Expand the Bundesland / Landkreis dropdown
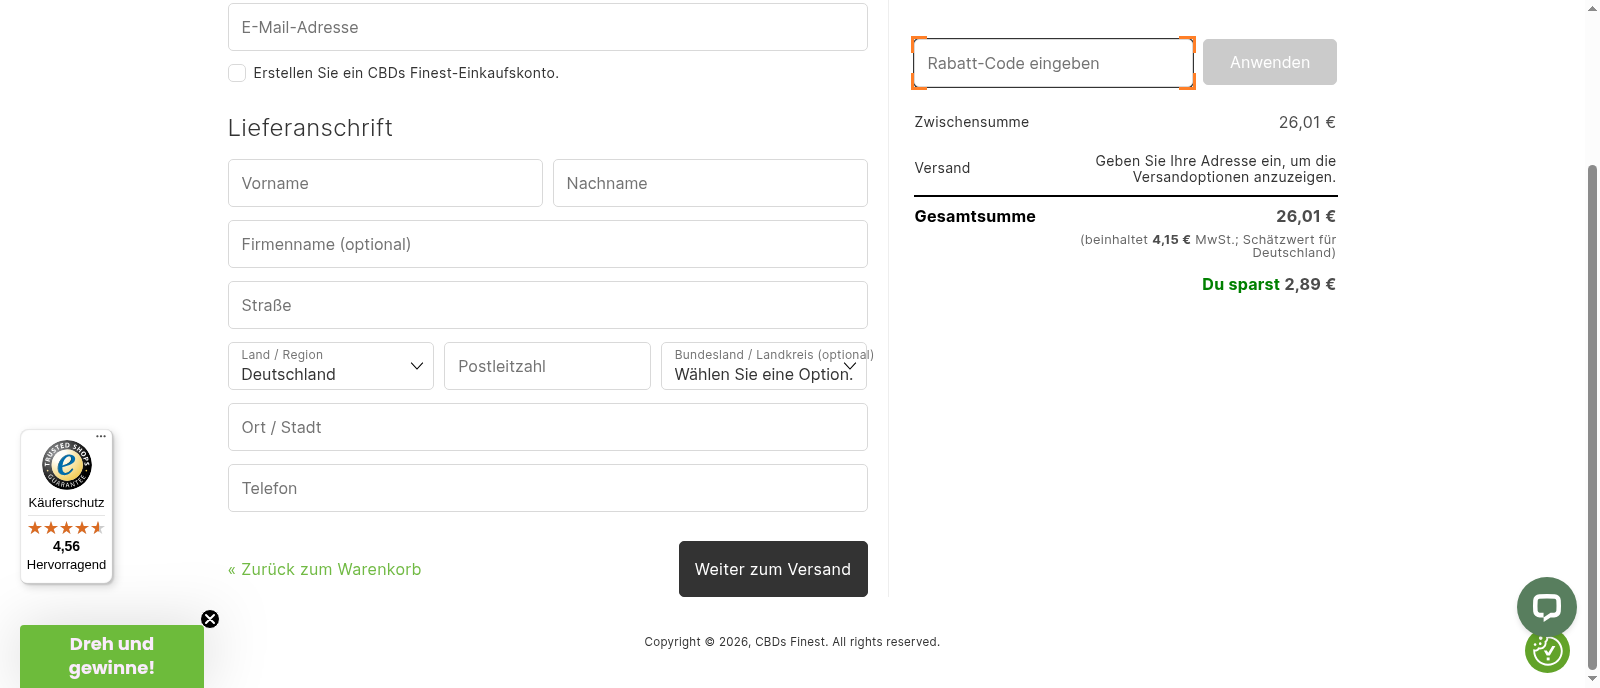The width and height of the screenshot is (1600, 688). point(763,366)
